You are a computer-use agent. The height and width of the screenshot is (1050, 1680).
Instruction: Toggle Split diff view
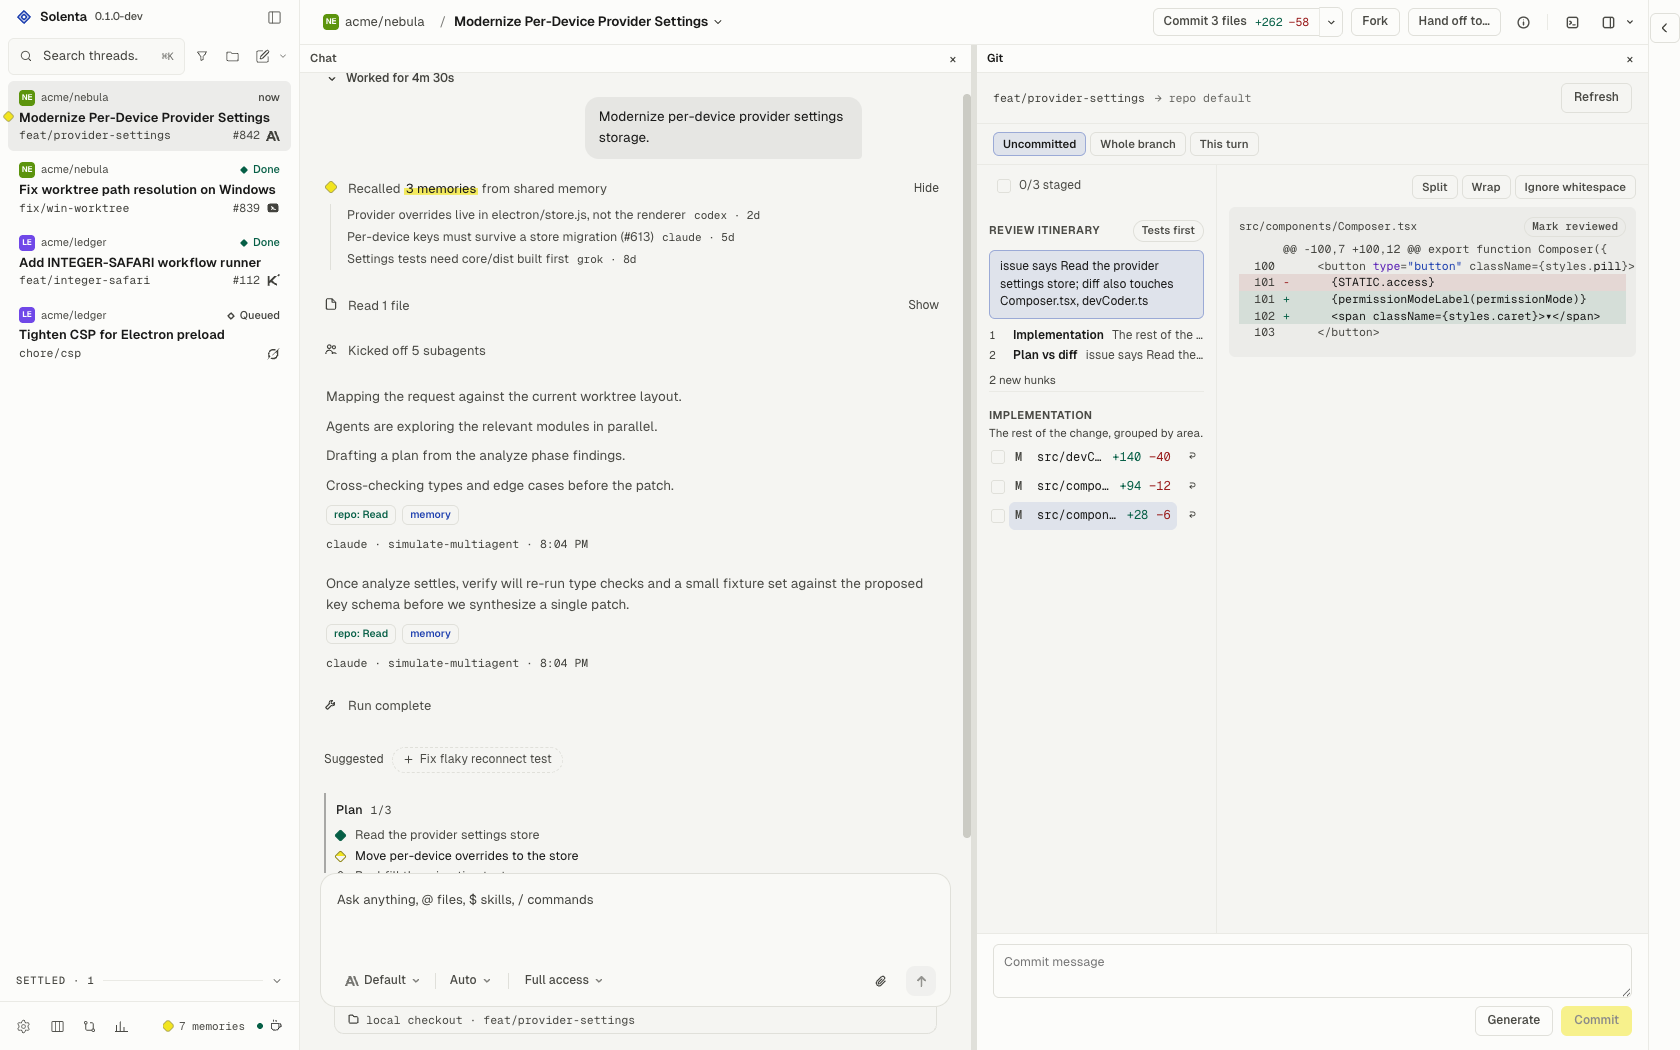click(1434, 187)
